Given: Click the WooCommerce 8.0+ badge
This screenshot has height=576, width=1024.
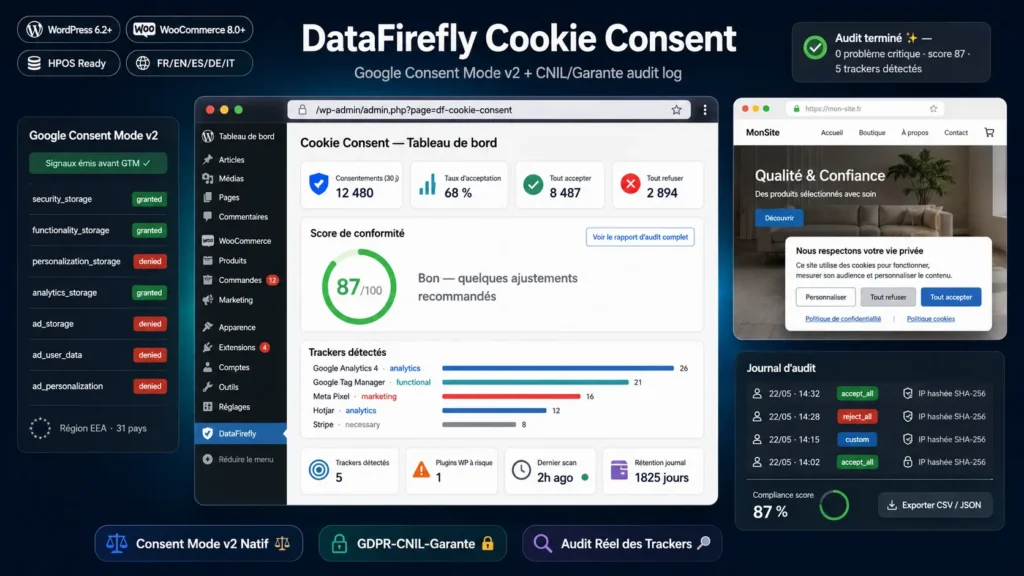Looking at the screenshot, I should (x=189, y=29).
